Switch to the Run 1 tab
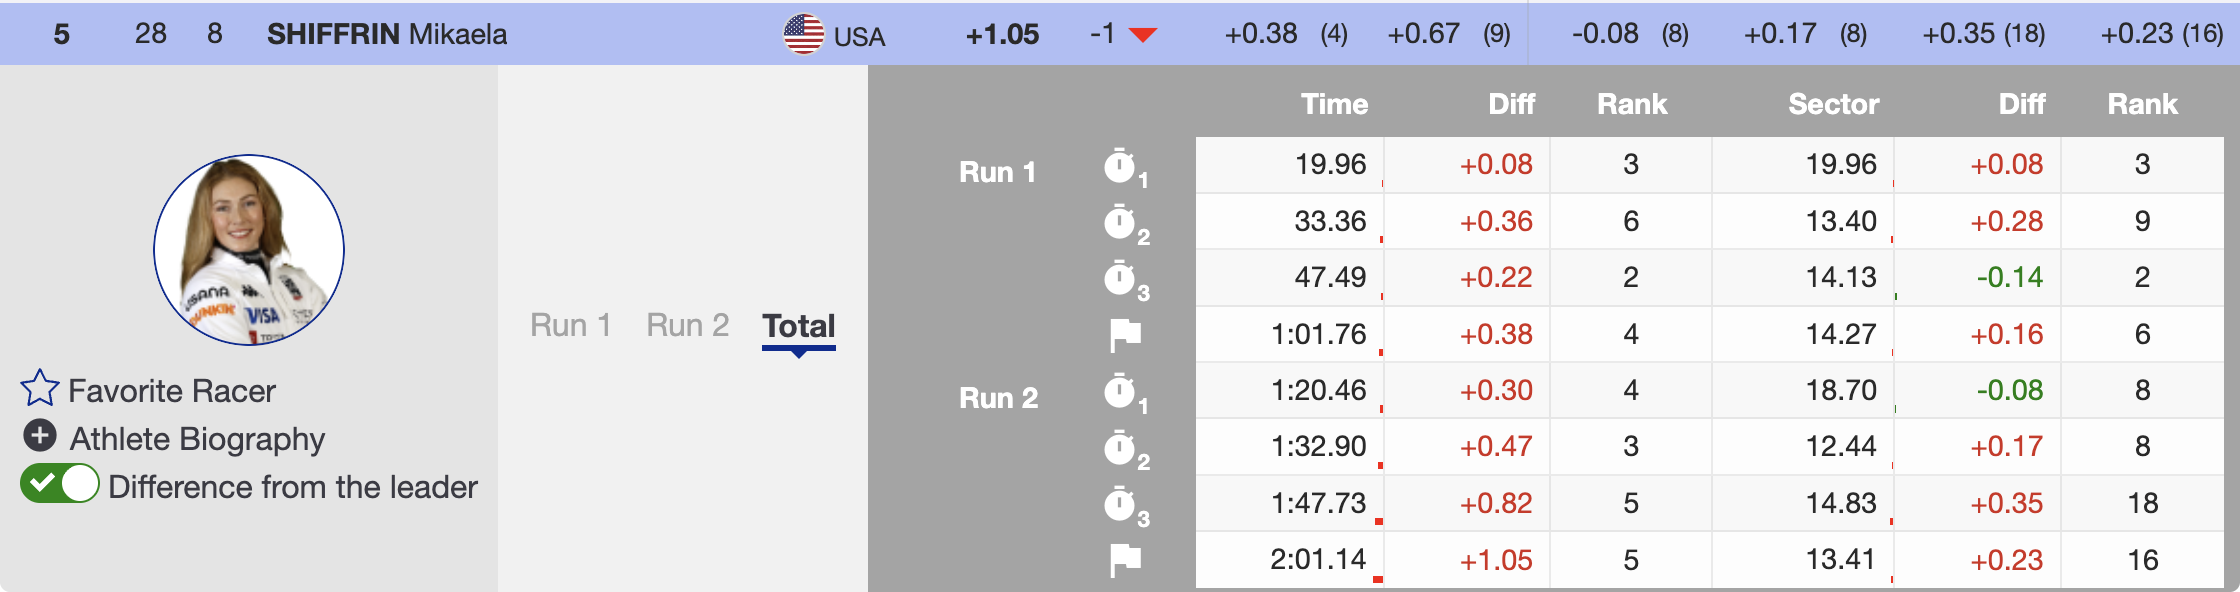Image resolution: width=2240 pixels, height=592 pixels. click(x=570, y=325)
